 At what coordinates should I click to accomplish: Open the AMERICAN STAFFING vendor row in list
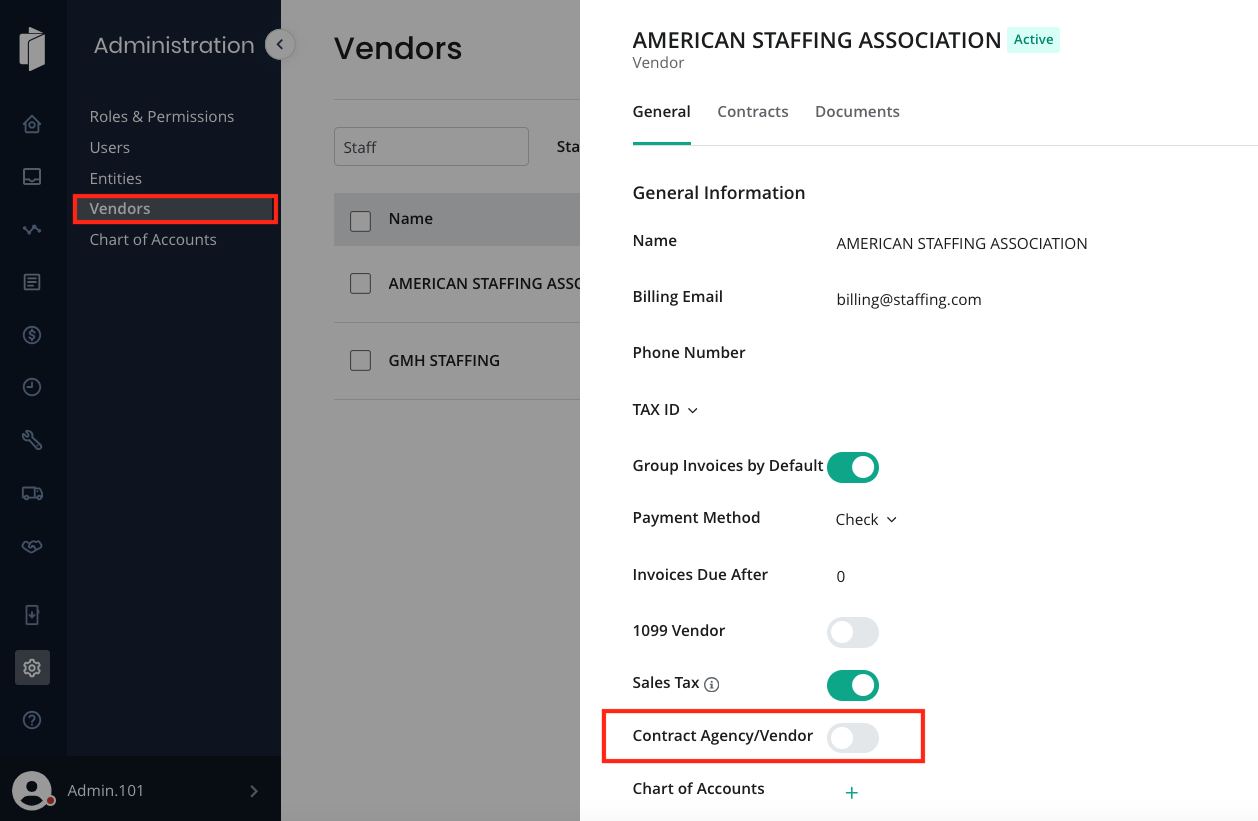click(457, 284)
